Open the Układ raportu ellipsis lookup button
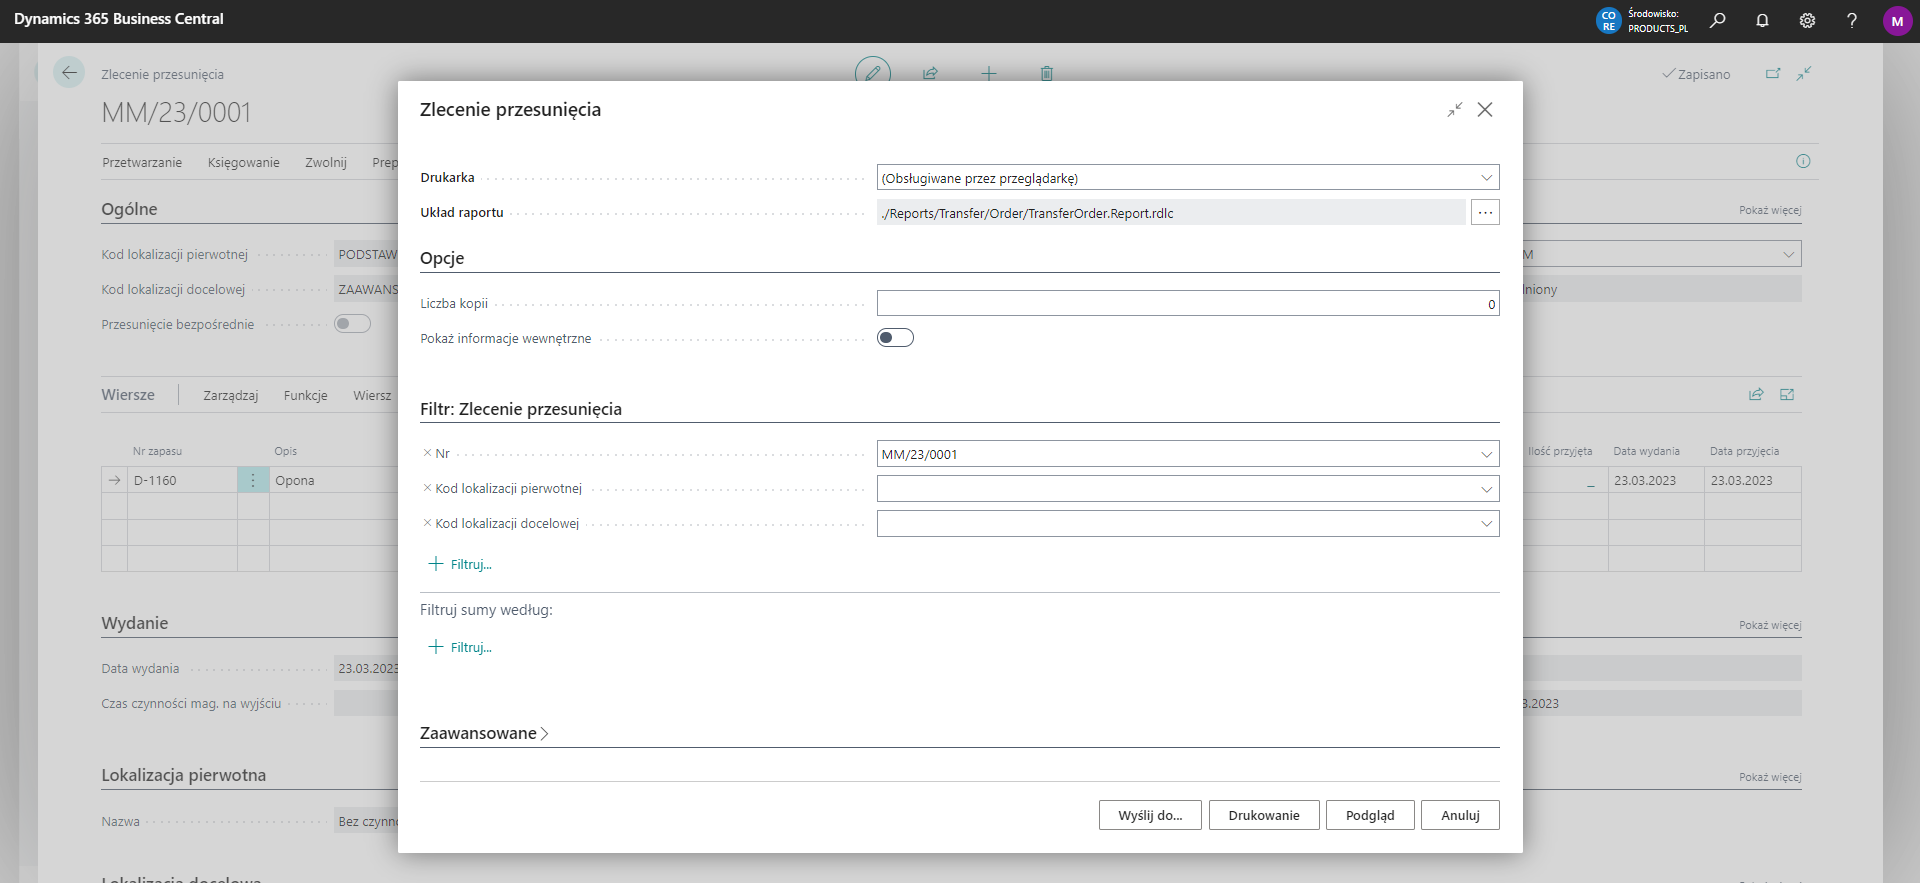1920x883 pixels. 1485,212
